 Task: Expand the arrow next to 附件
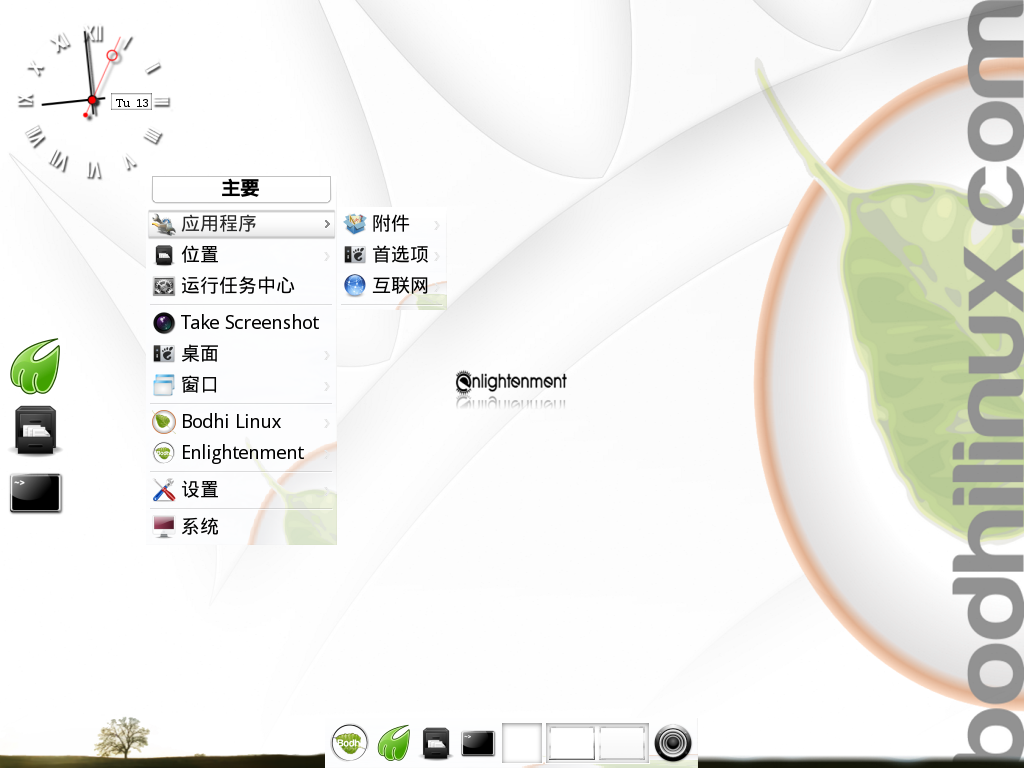click(x=437, y=225)
